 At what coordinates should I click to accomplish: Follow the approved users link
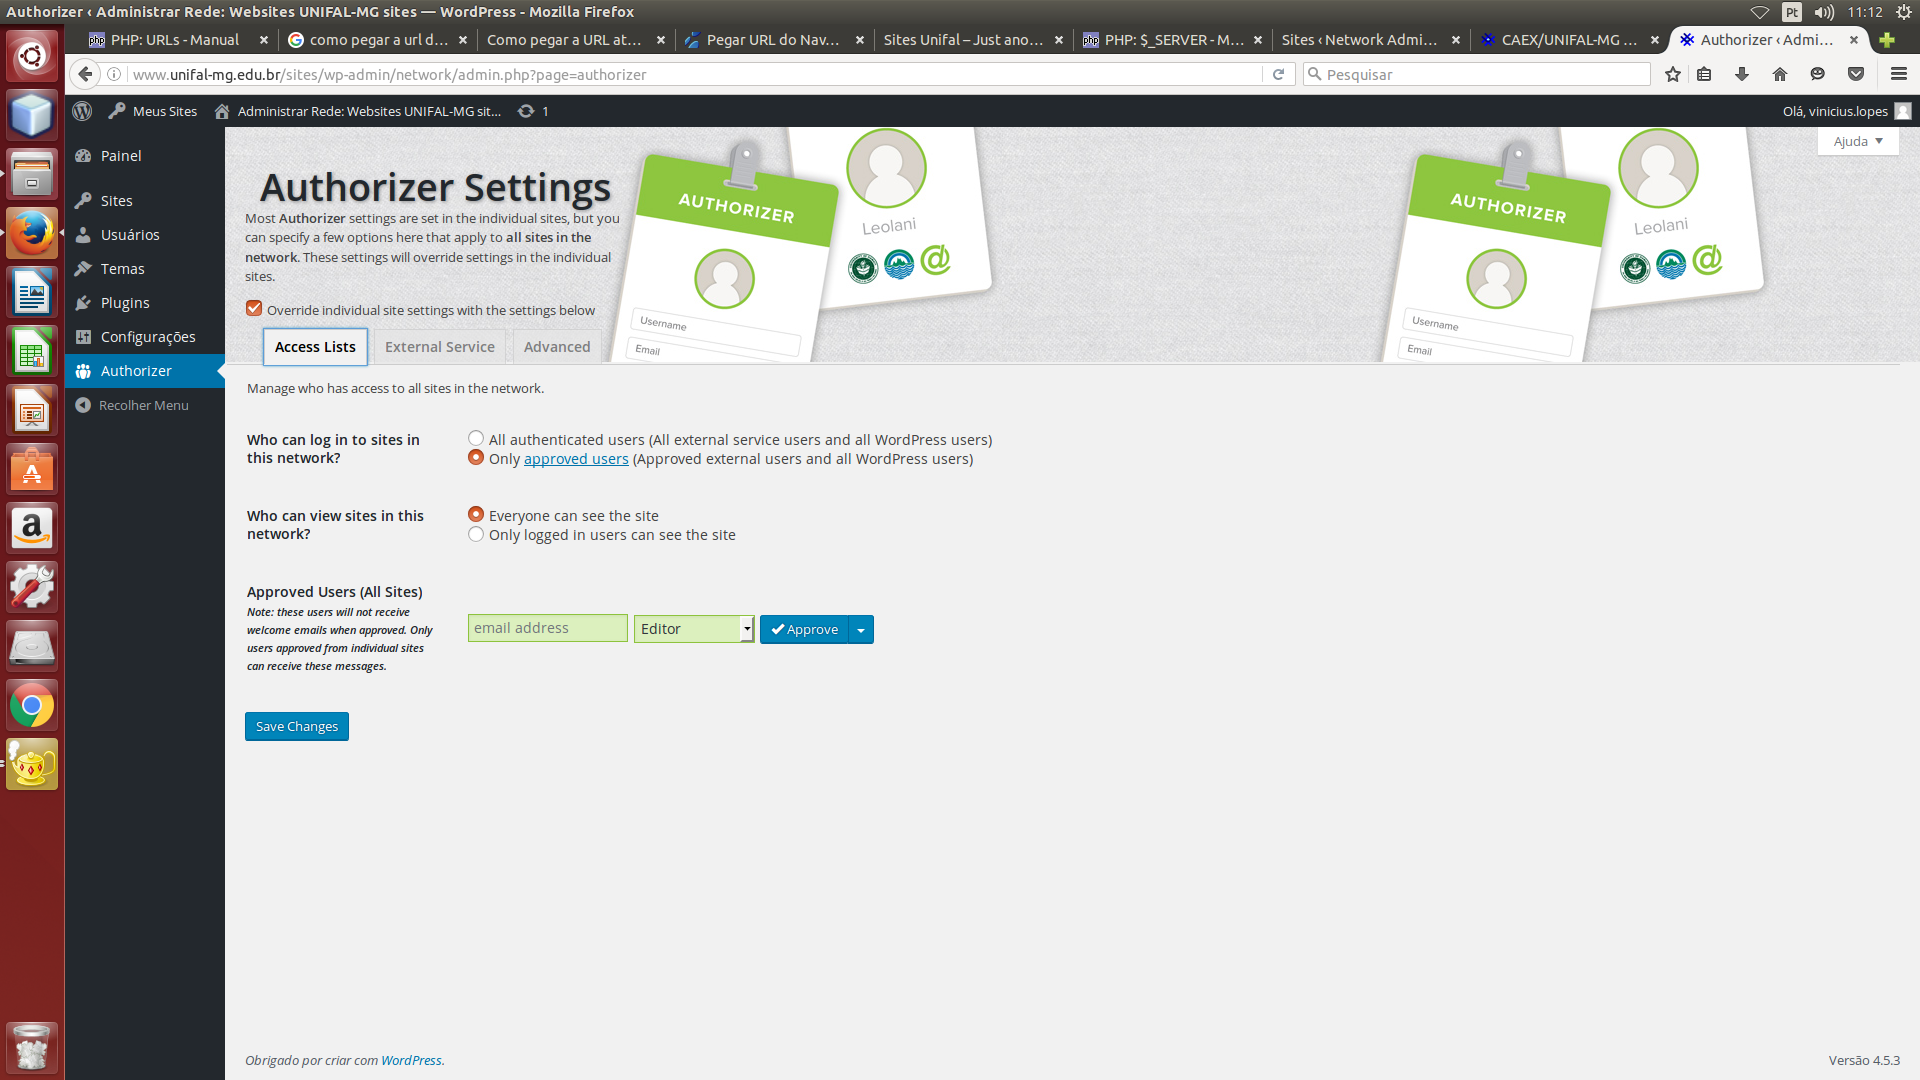tap(576, 459)
